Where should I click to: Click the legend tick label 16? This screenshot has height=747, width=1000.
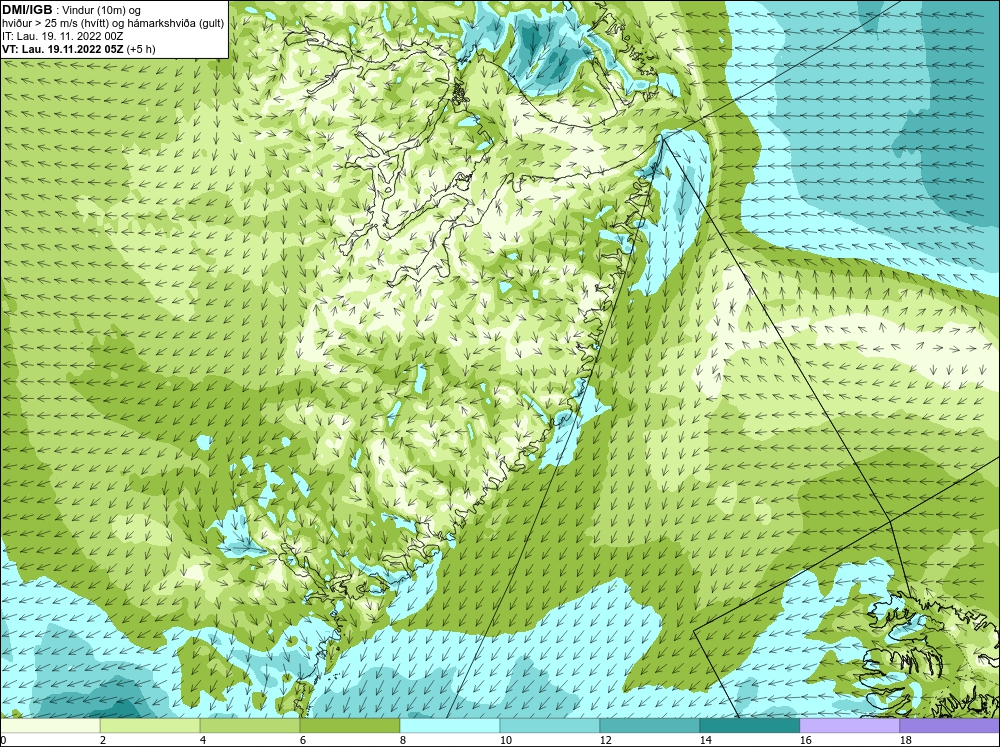tap(805, 740)
